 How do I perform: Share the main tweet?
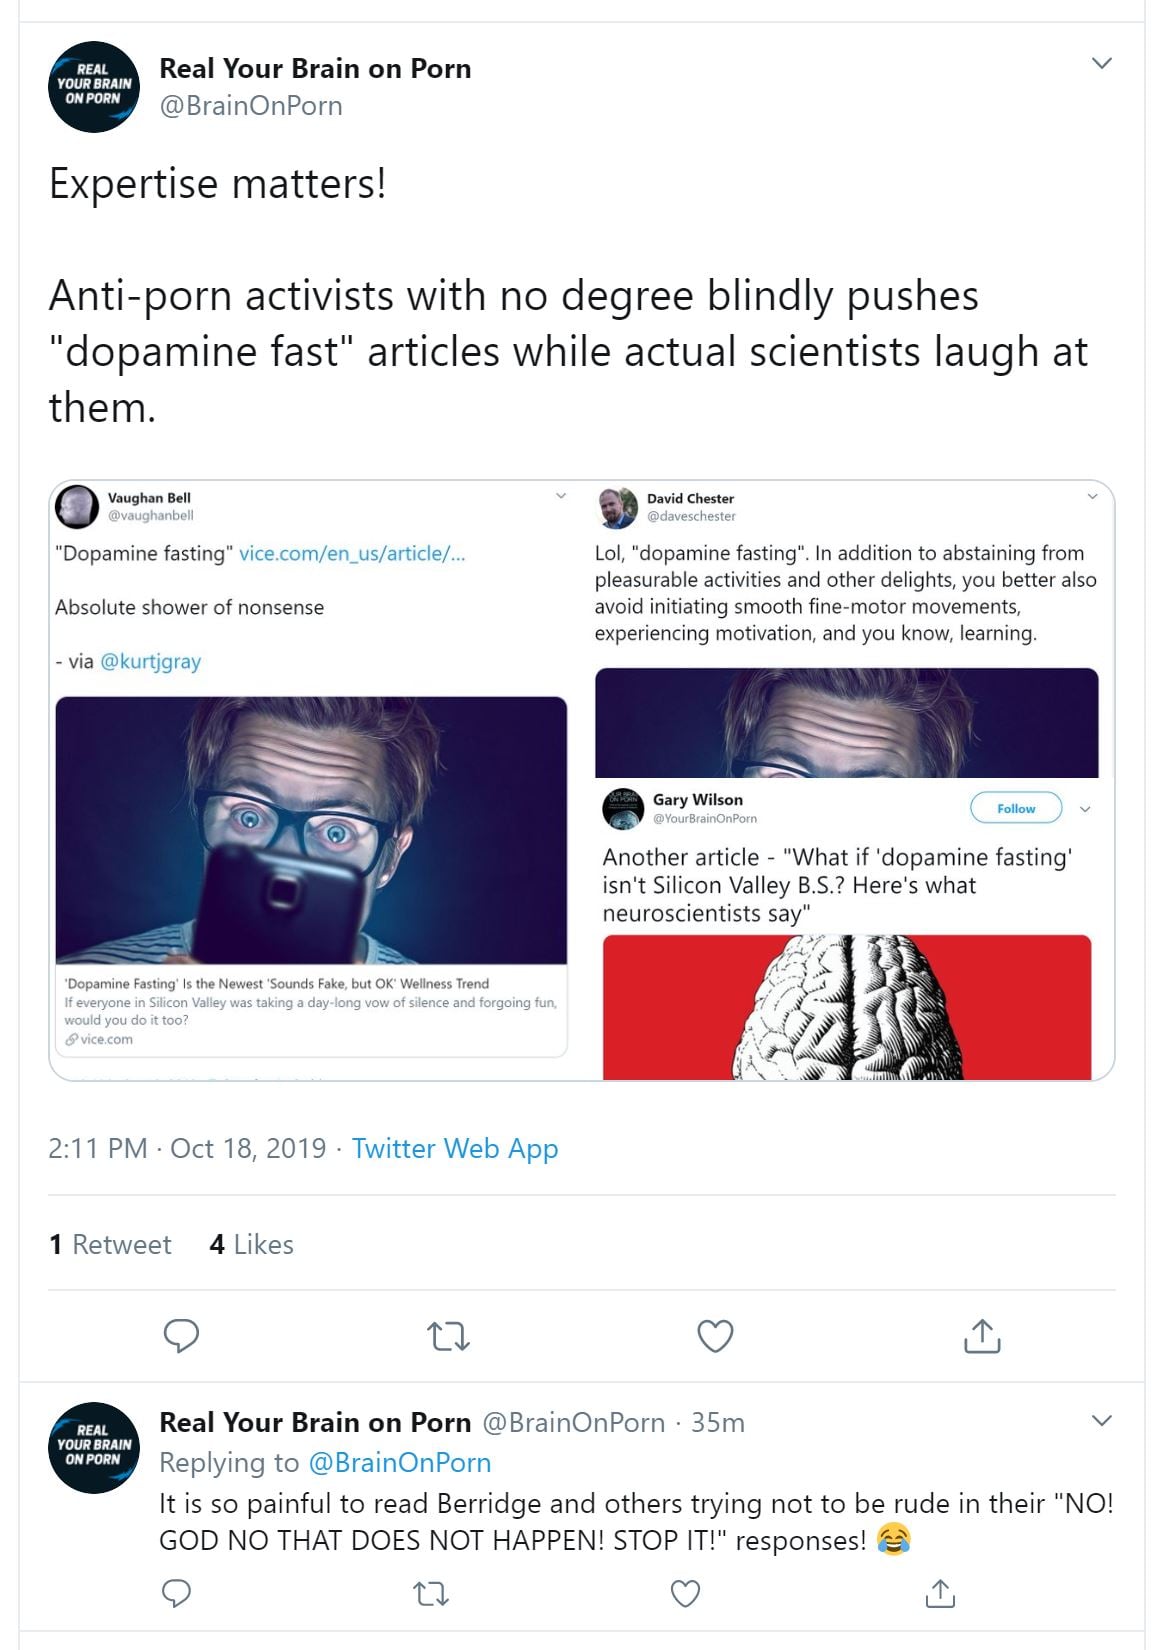click(x=982, y=1336)
